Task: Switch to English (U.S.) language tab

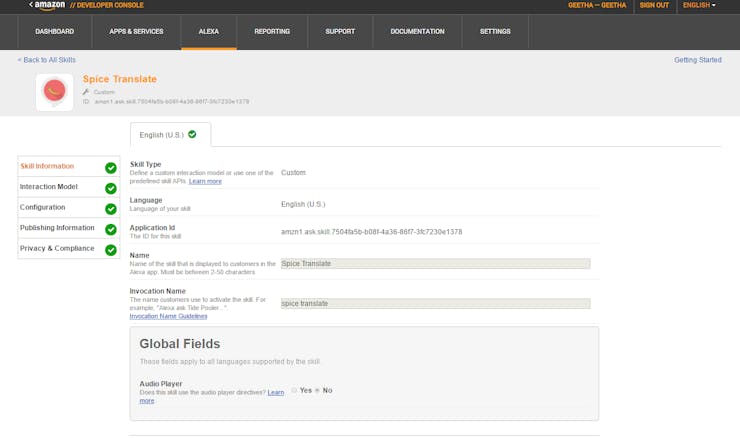Action: [x=170, y=135]
